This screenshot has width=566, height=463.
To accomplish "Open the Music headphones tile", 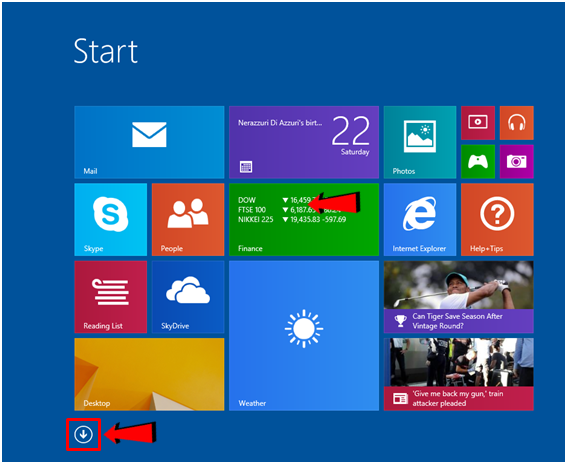I will 517,123.
